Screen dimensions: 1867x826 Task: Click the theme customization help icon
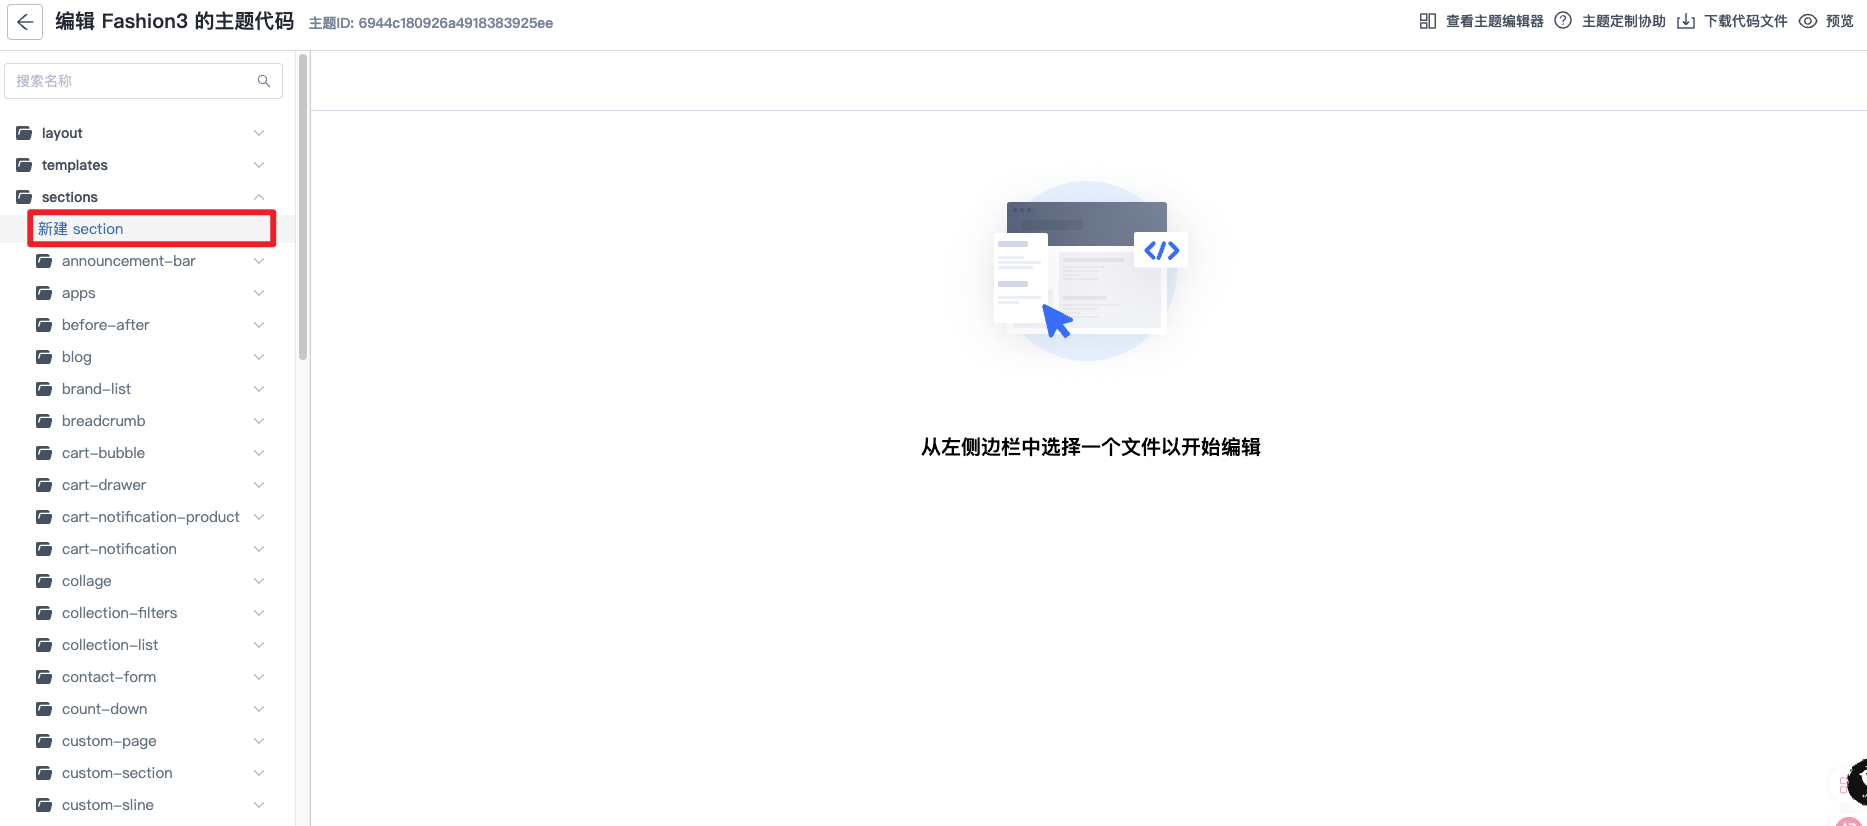click(1563, 21)
